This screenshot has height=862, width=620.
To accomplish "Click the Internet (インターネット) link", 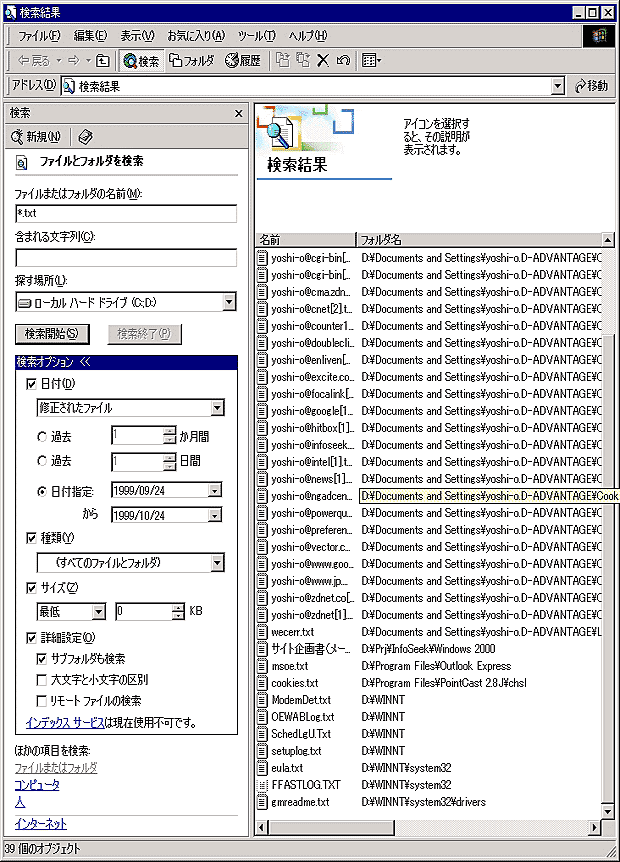I will click(x=41, y=824).
